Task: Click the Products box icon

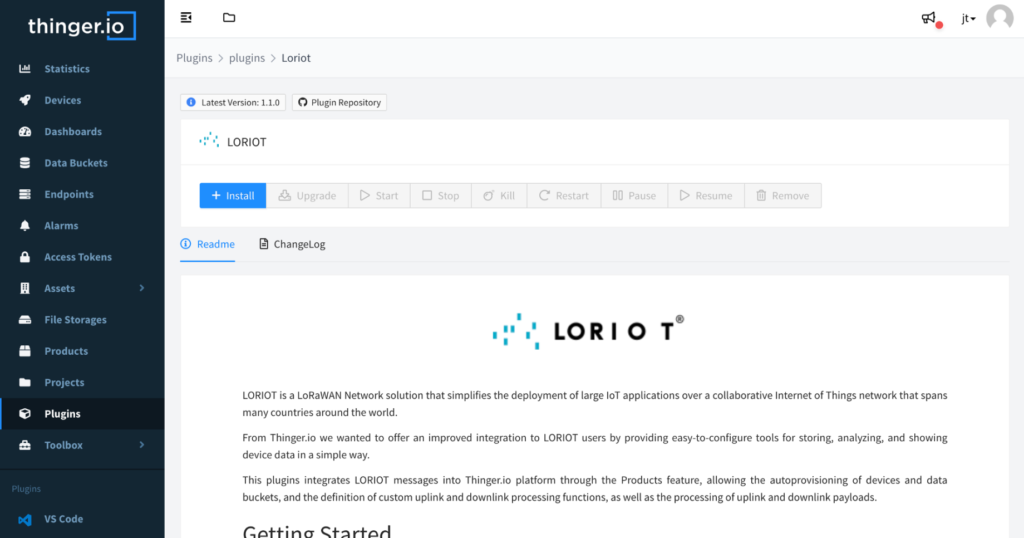Action: coord(25,351)
